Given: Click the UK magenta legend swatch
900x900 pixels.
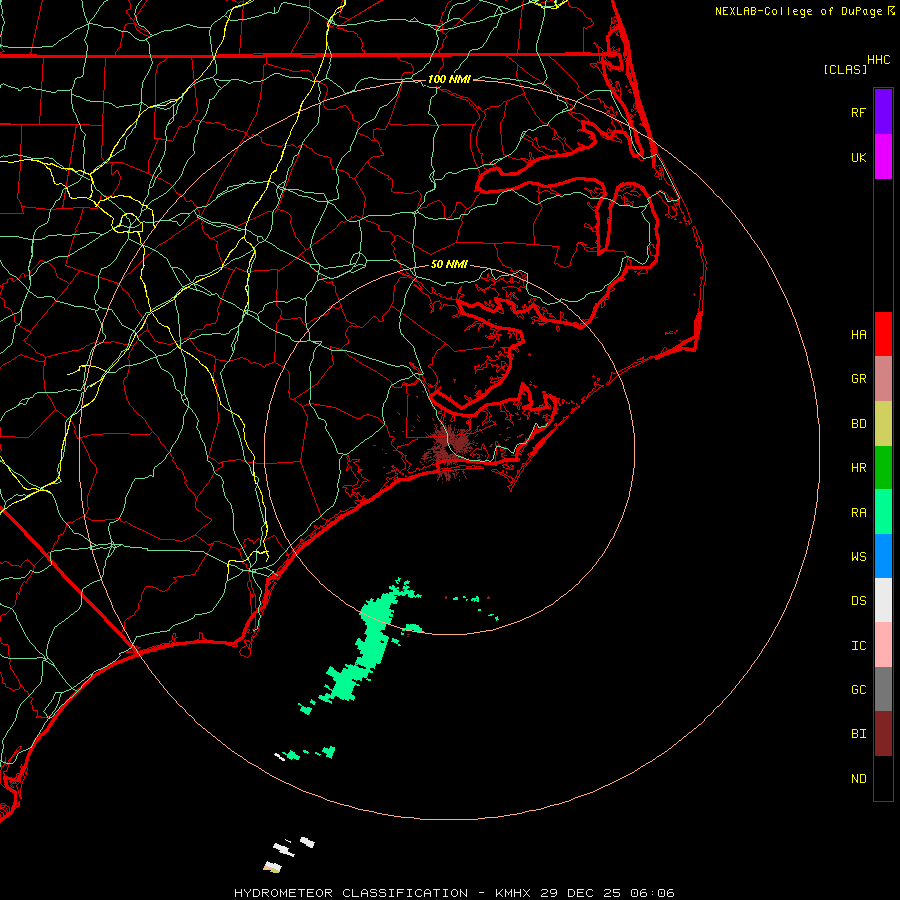Looking at the screenshot, I should point(883,156).
